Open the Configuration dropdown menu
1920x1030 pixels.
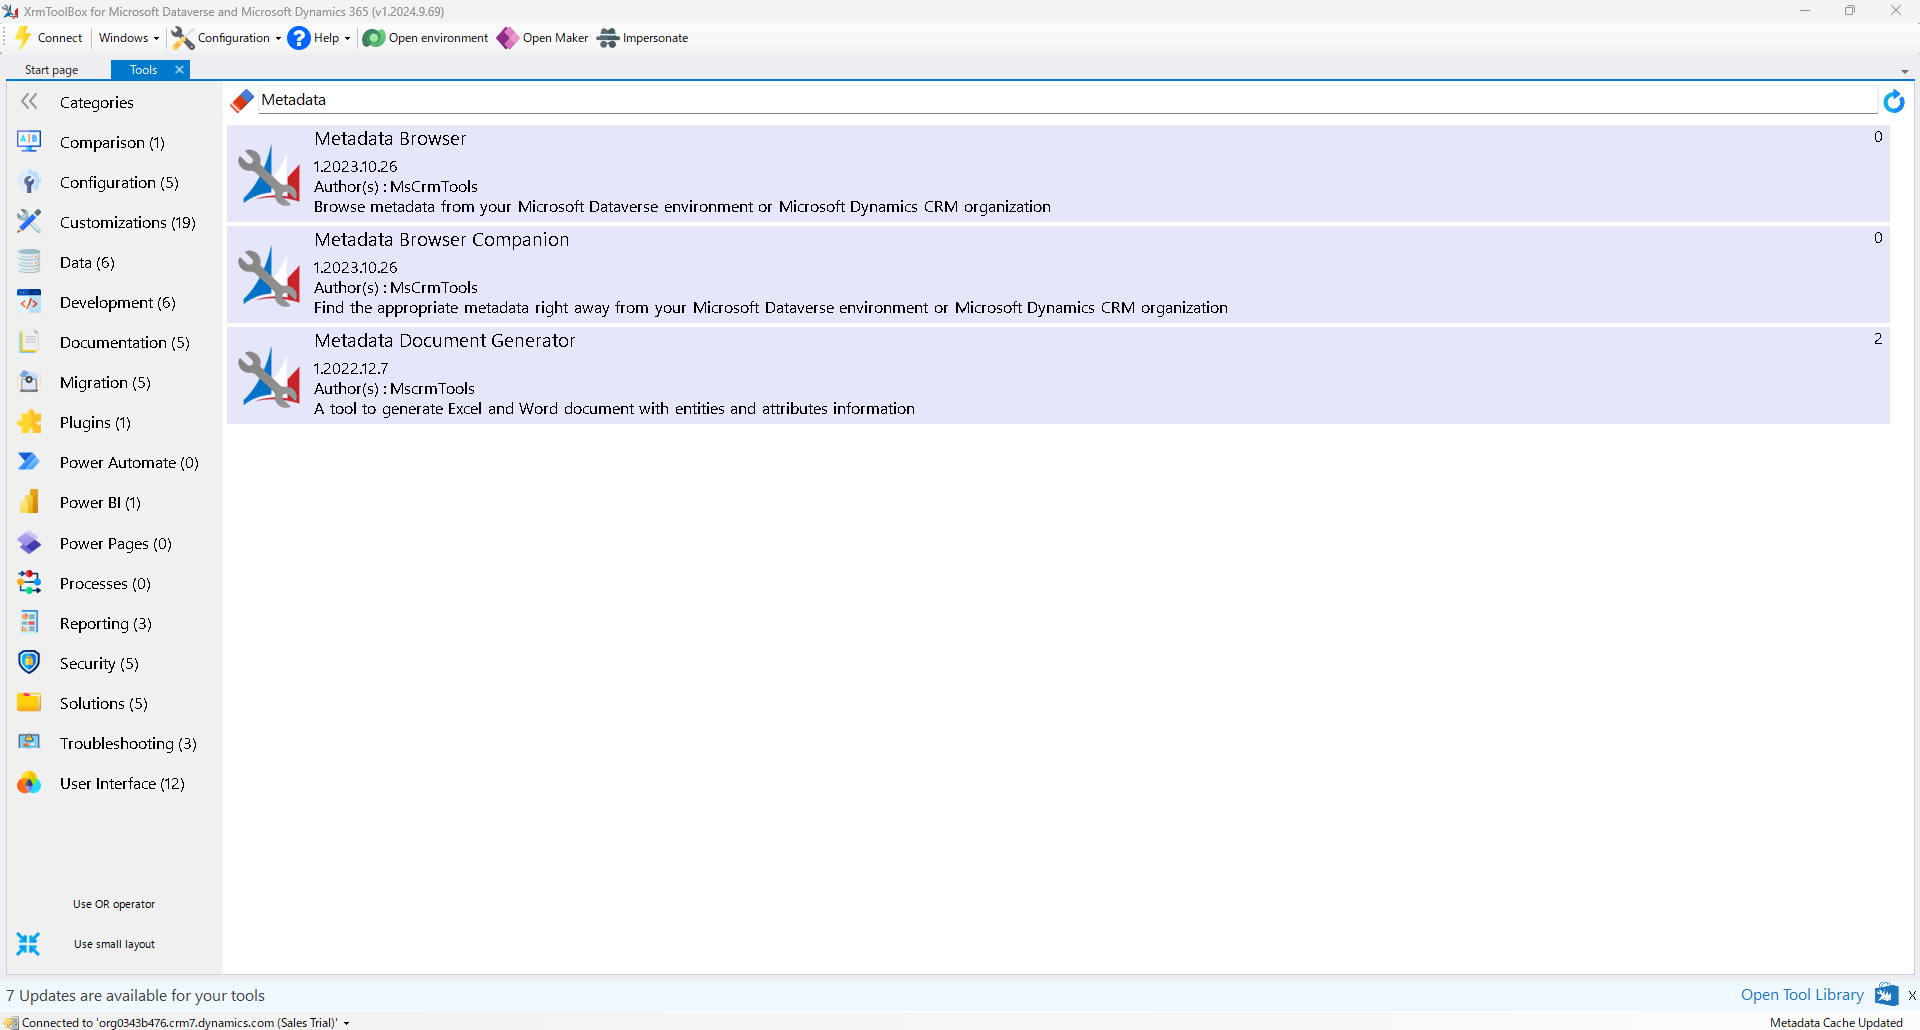239,38
